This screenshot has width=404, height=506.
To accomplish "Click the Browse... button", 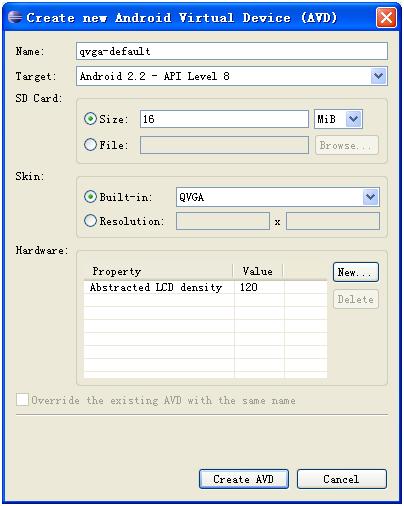I will coord(347,145).
